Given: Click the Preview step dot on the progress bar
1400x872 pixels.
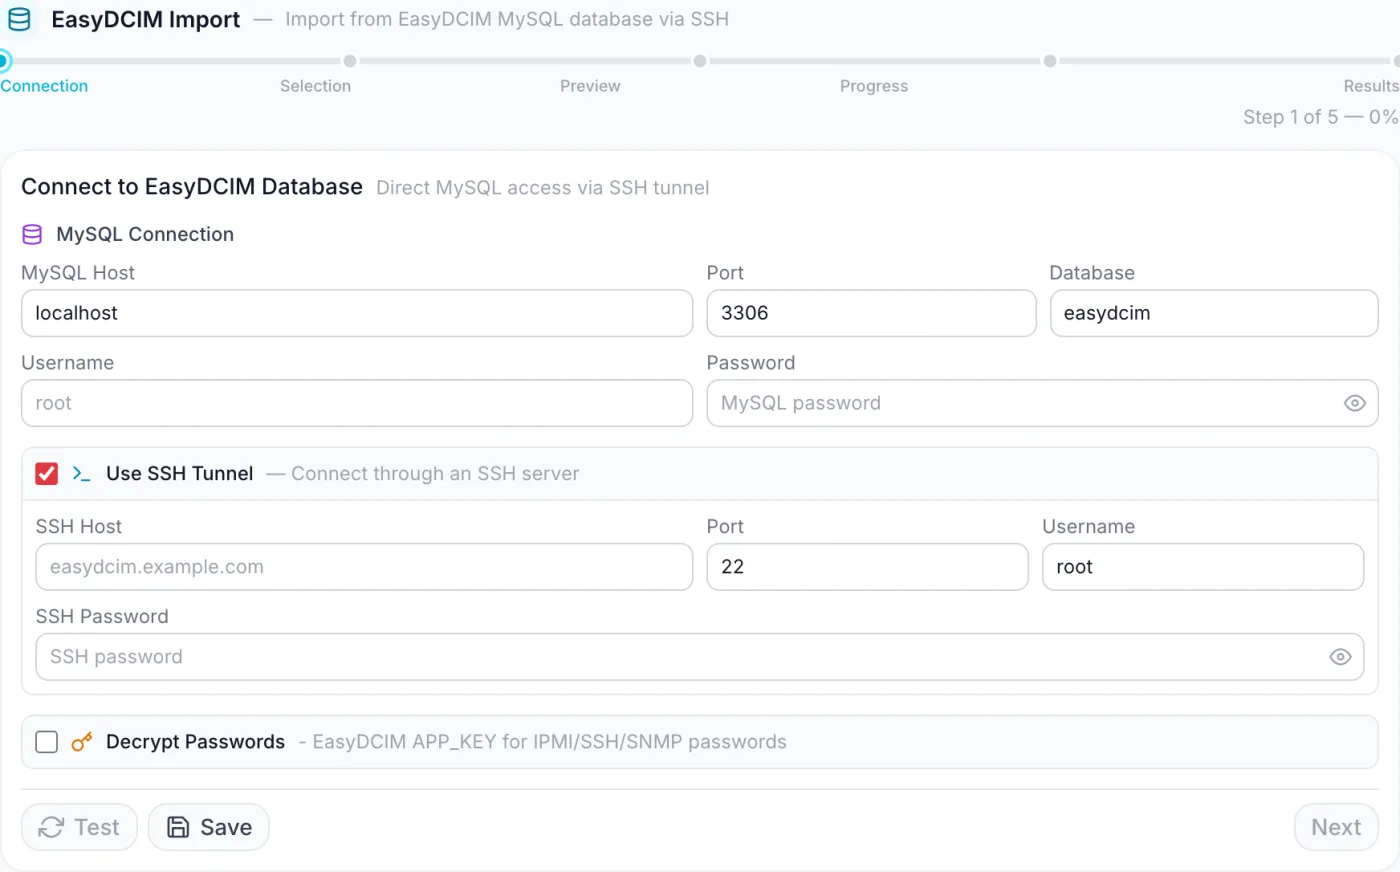Looking at the screenshot, I should [700, 61].
